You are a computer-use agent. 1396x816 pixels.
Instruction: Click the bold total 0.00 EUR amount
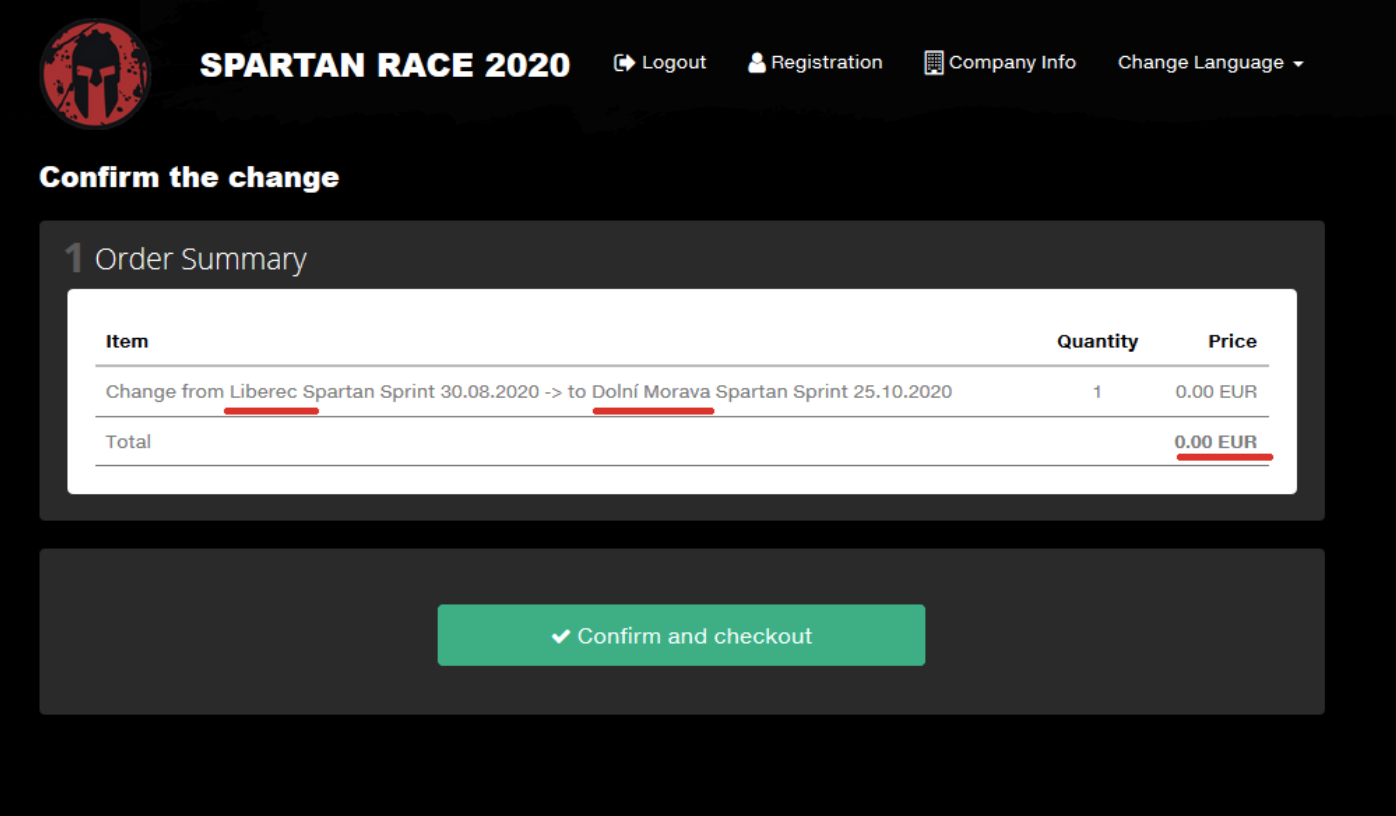pyautogui.click(x=1215, y=442)
